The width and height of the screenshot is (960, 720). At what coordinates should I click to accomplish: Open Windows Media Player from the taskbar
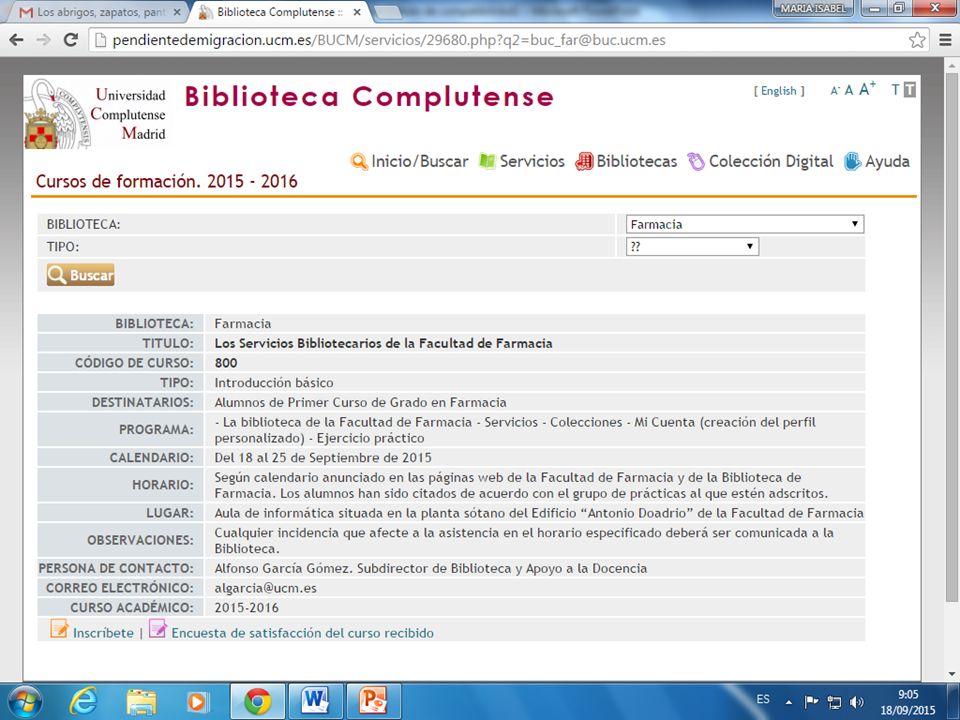pos(197,702)
